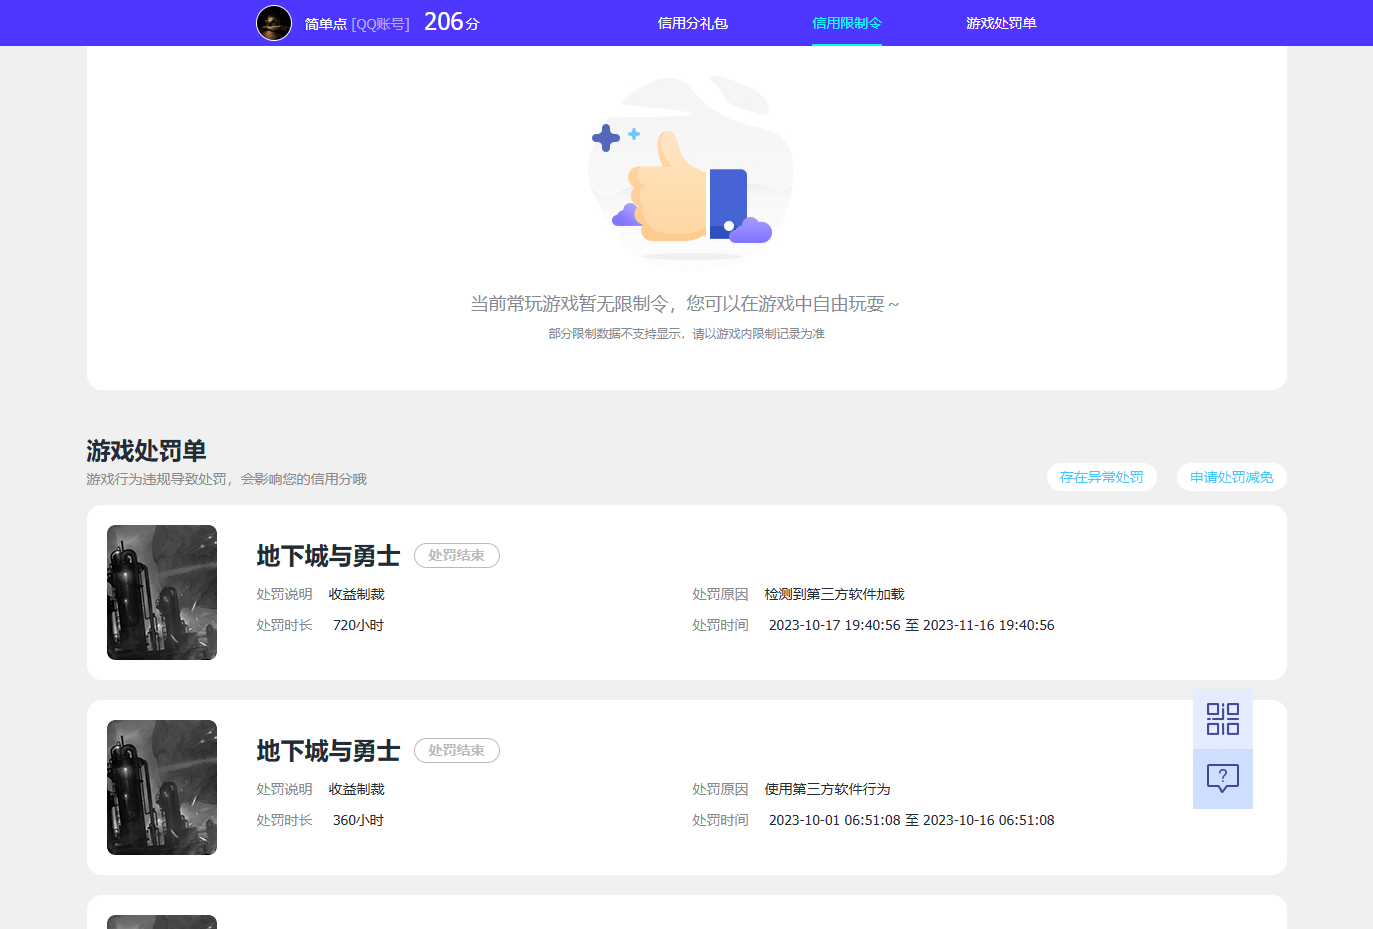Open the QR code floating icon

[1222, 719]
